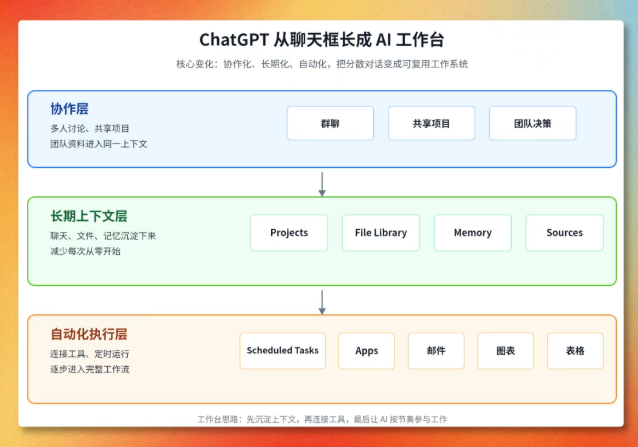This screenshot has width=638, height=447.
Task: Click the text 连接工具、定时运行
Action: point(90,354)
